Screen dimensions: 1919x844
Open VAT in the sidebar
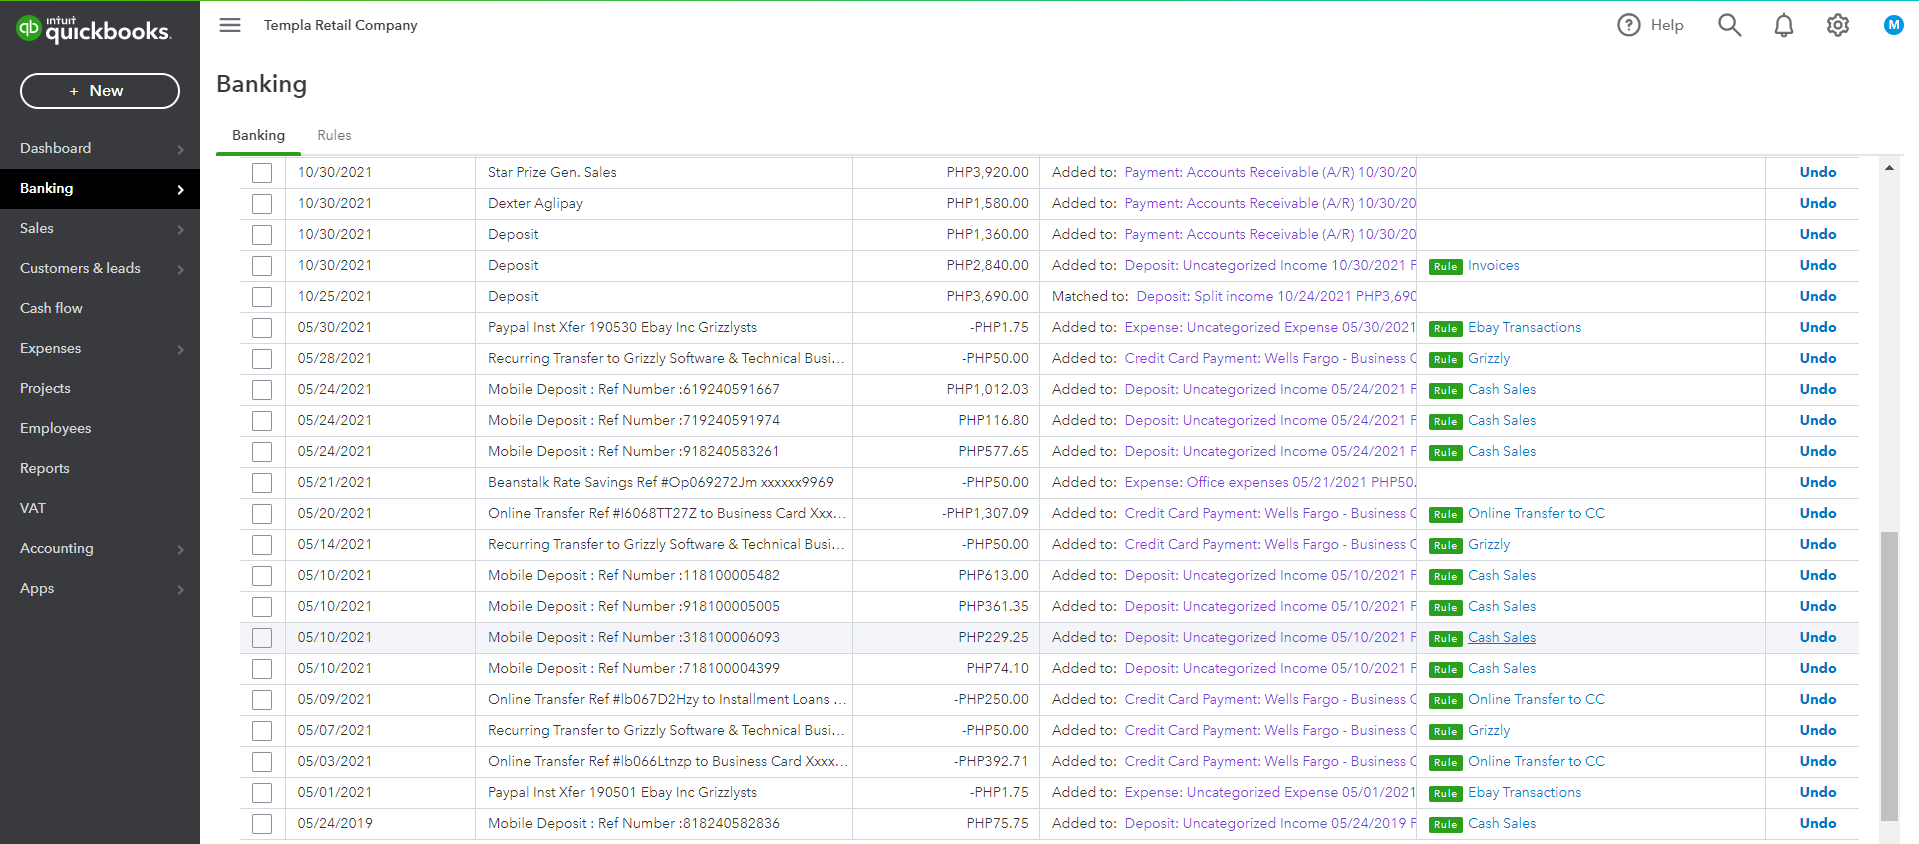pyautogui.click(x=33, y=508)
